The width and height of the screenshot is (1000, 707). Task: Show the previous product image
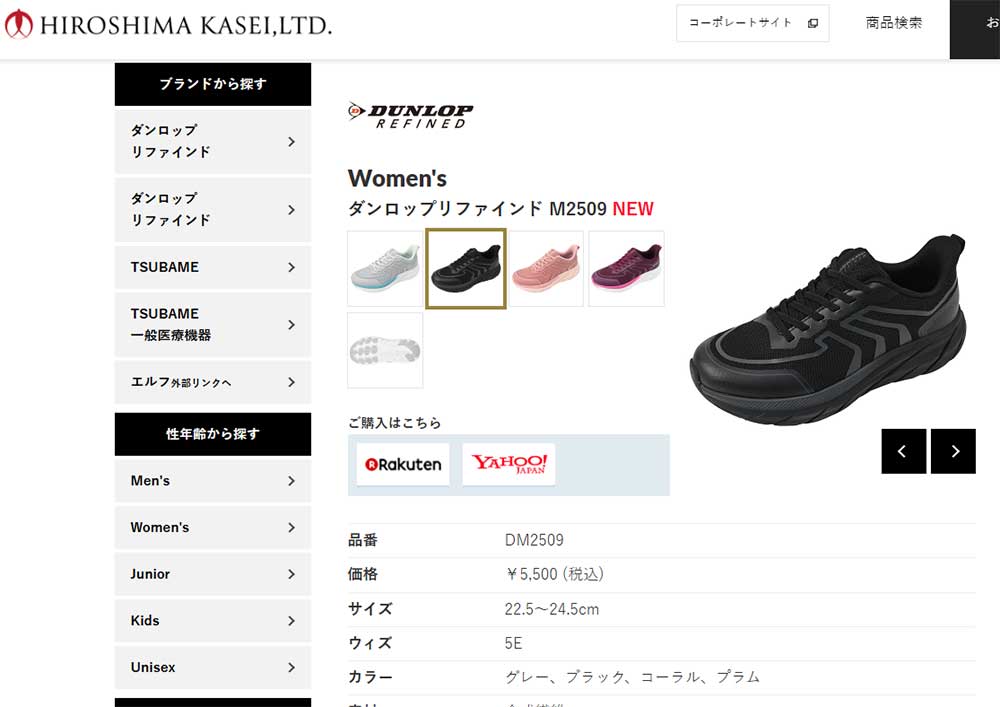904,451
